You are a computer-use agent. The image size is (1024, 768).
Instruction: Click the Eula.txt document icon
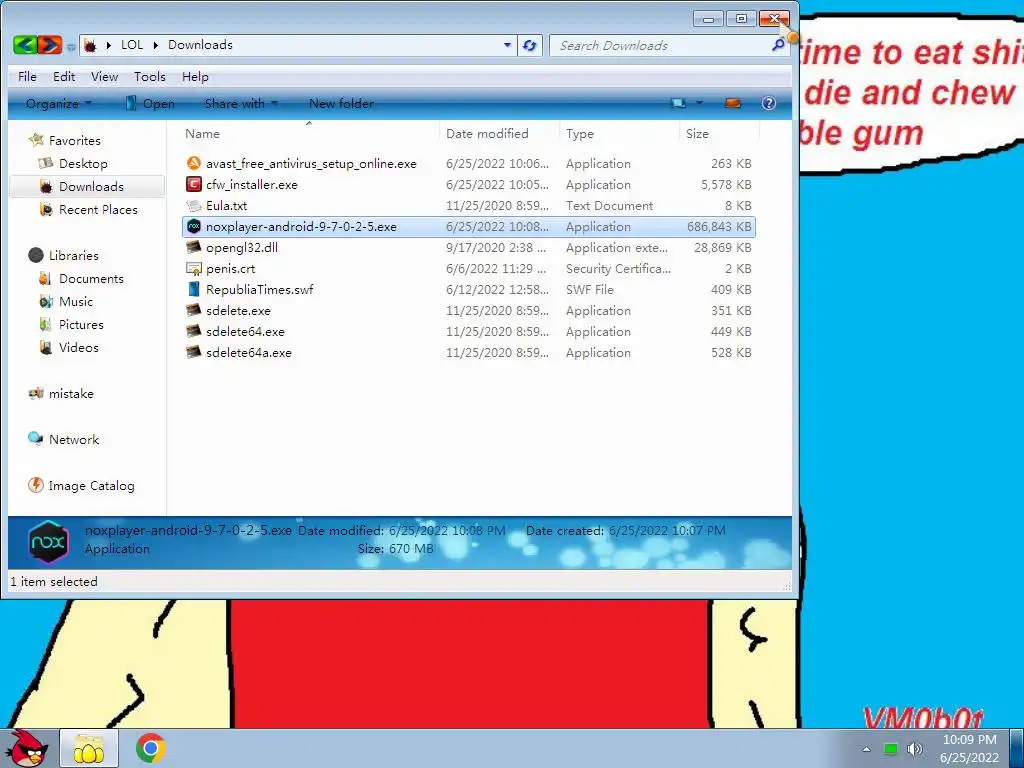coord(193,205)
